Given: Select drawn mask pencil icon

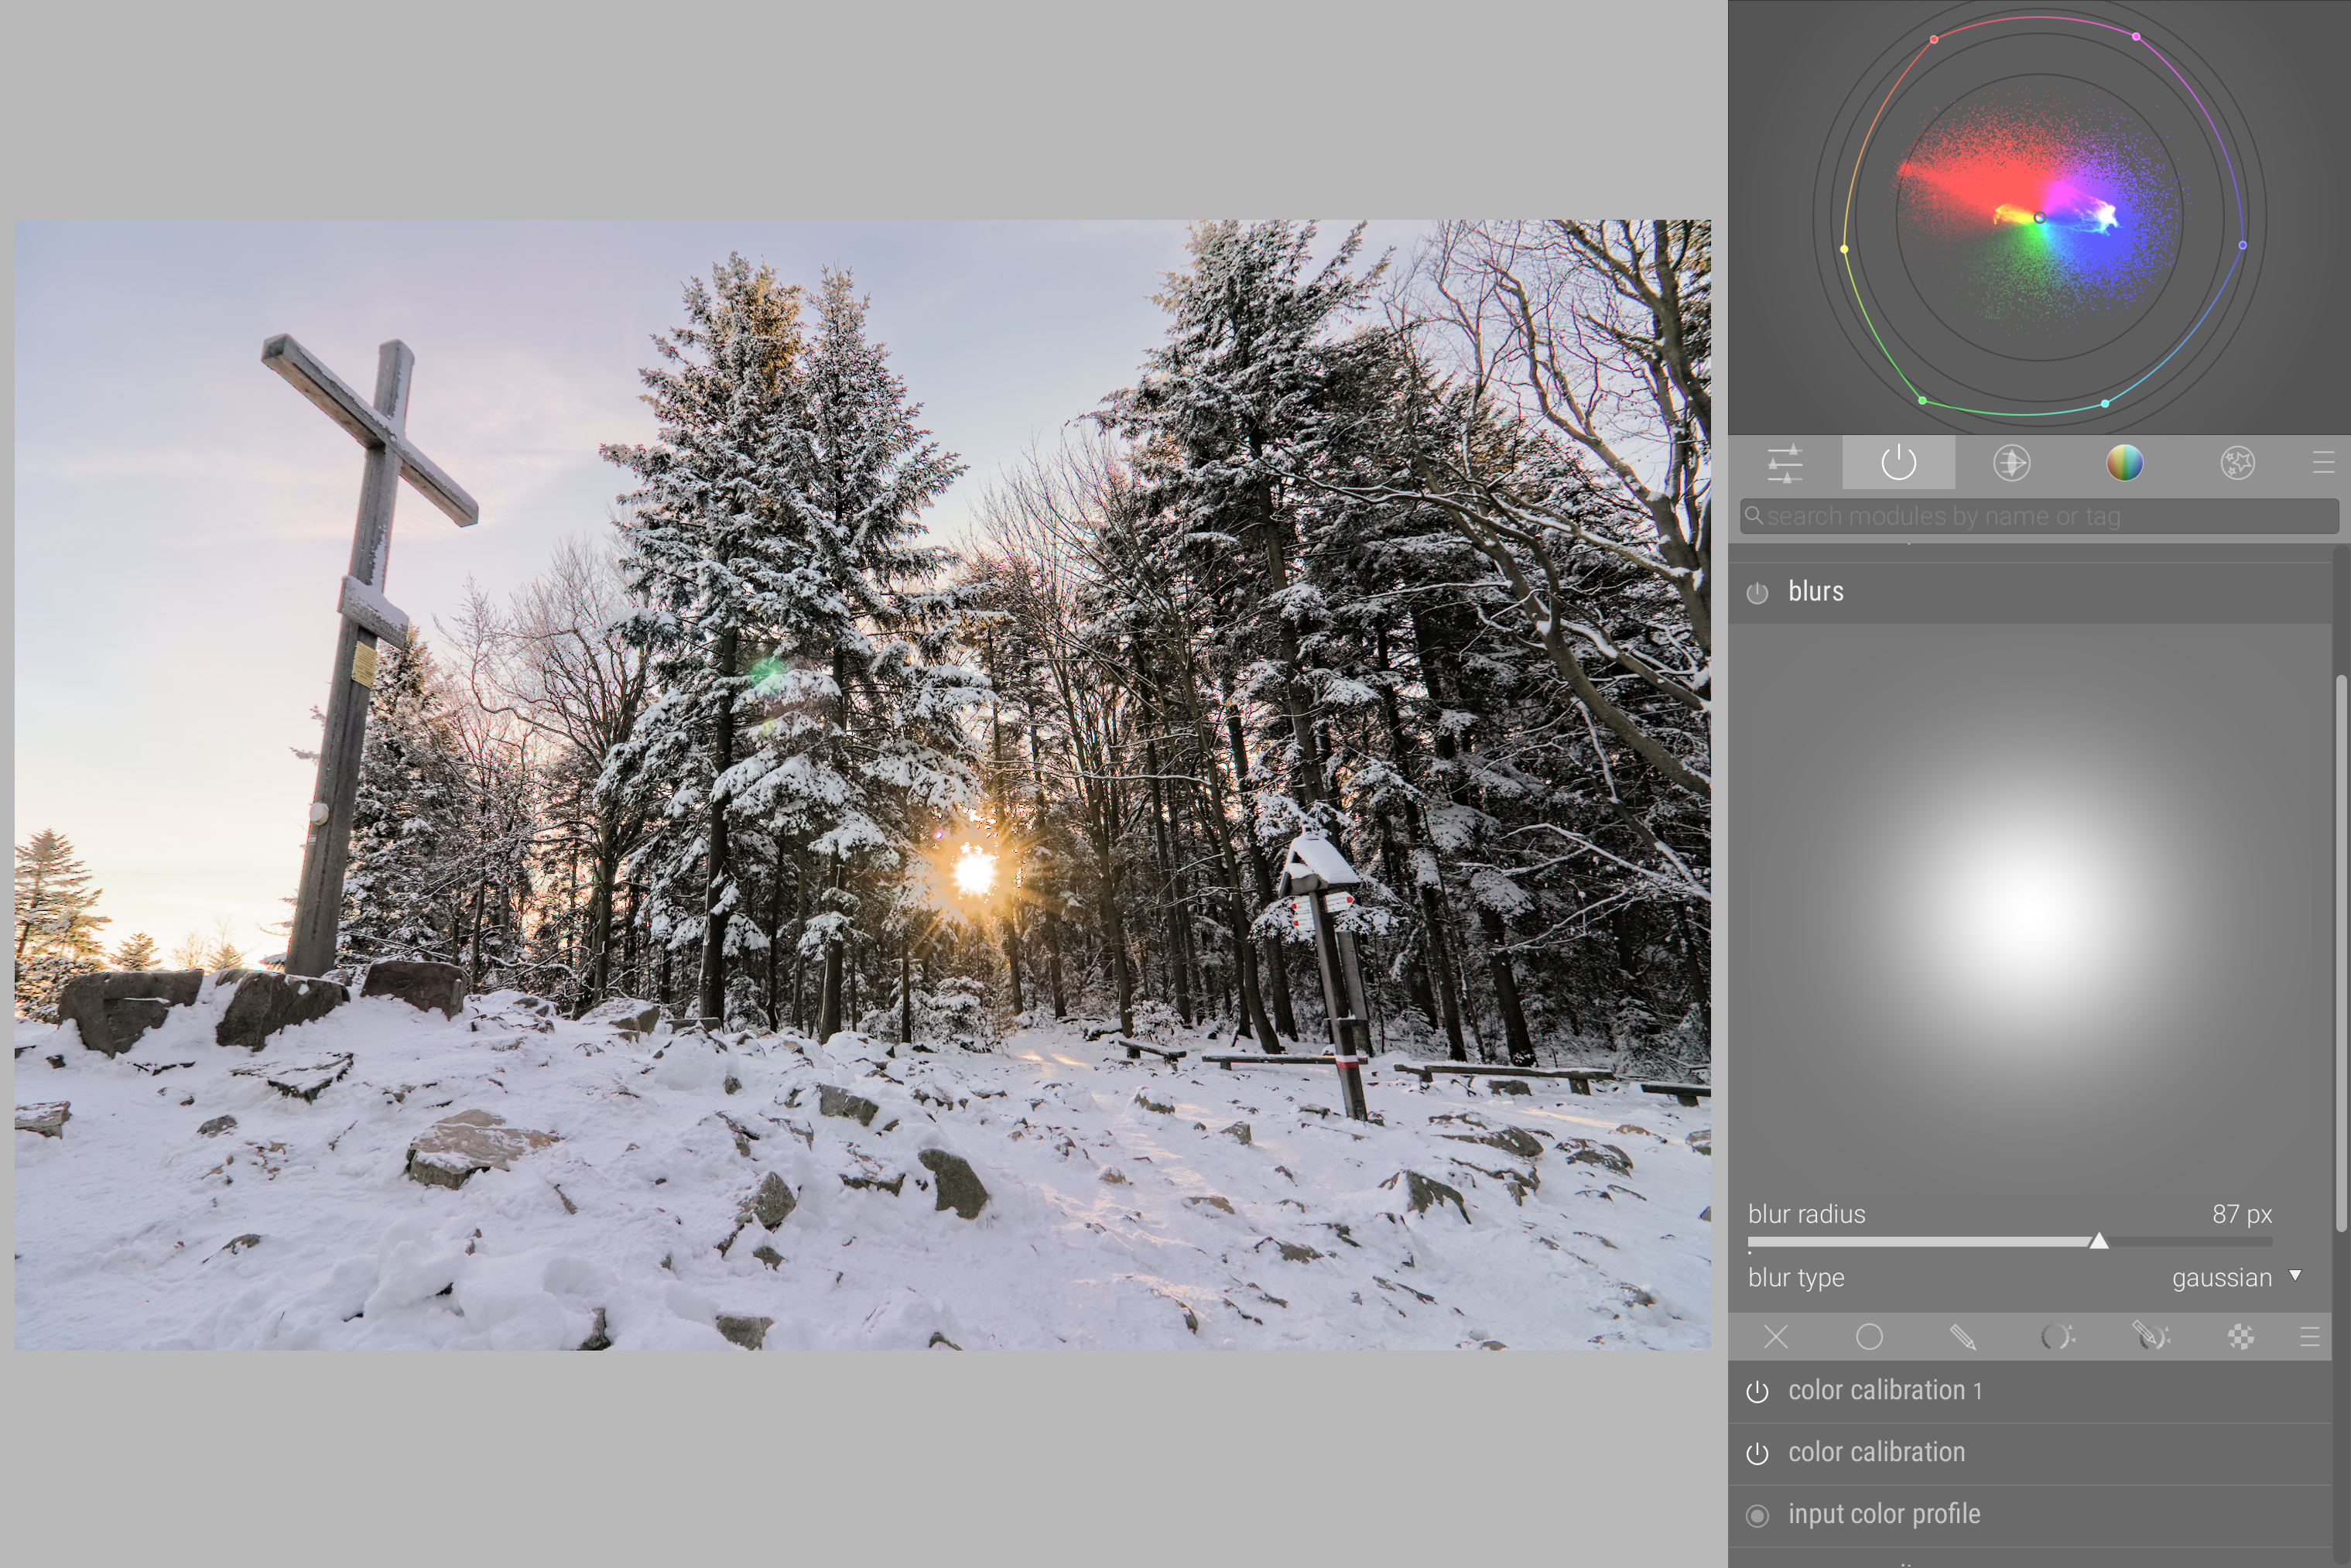Looking at the screenshot, I should (x=1962, y=1337).
